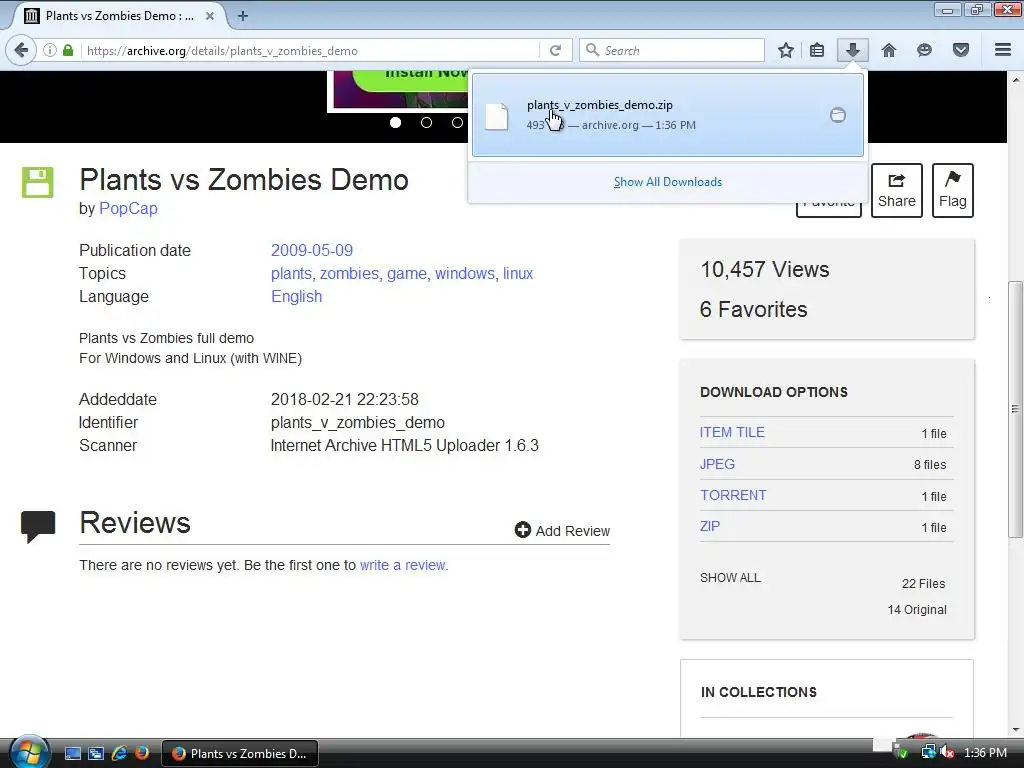Click the green floppy disk software icon
Viewport: 1024px width, 768px height.
[38, 182]
